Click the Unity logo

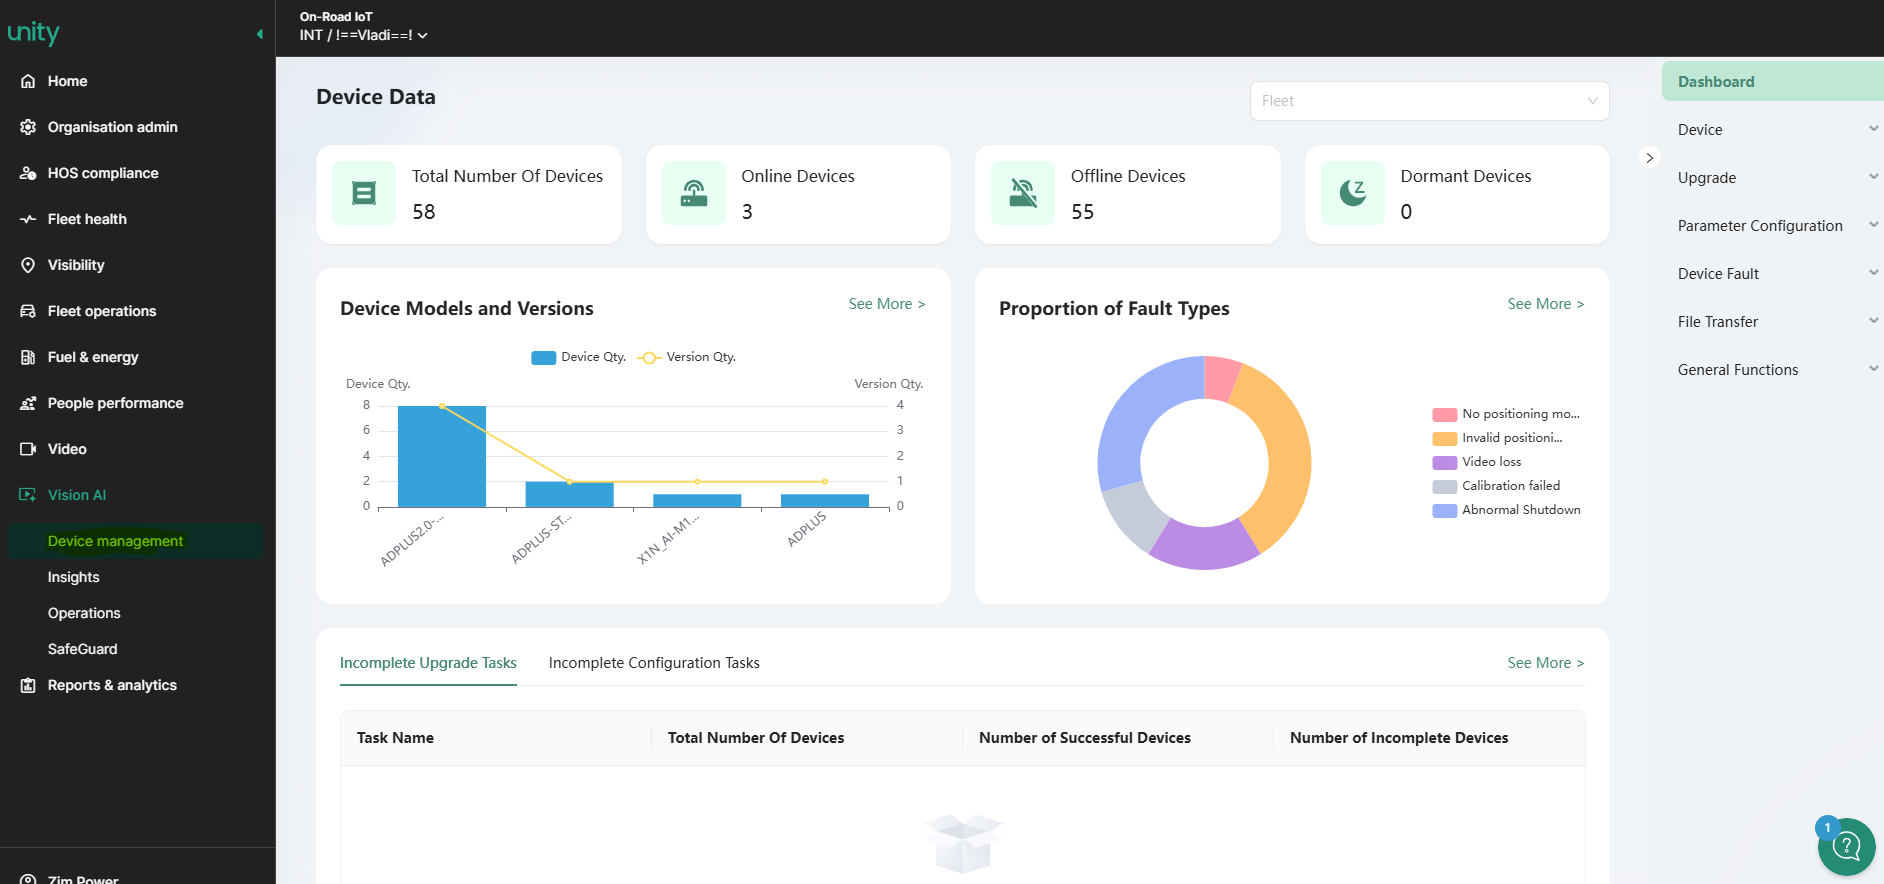coord(34,33)
